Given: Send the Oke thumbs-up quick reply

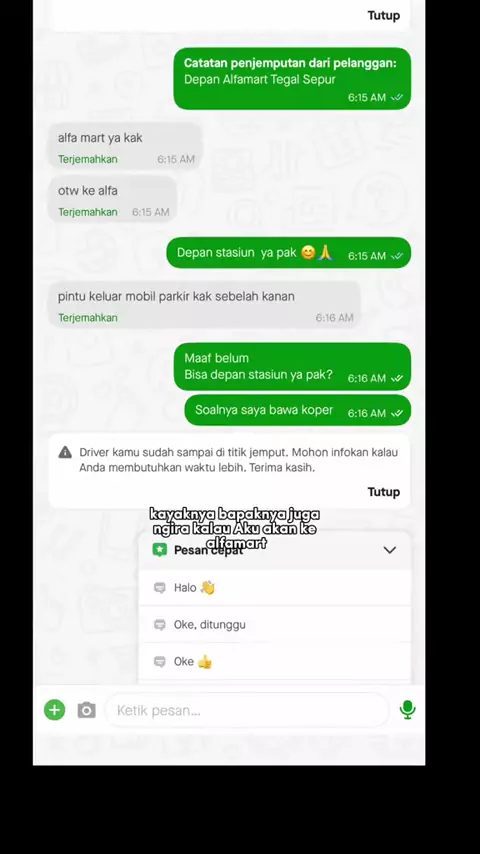Looking at the screenshot, I should 275,662.
